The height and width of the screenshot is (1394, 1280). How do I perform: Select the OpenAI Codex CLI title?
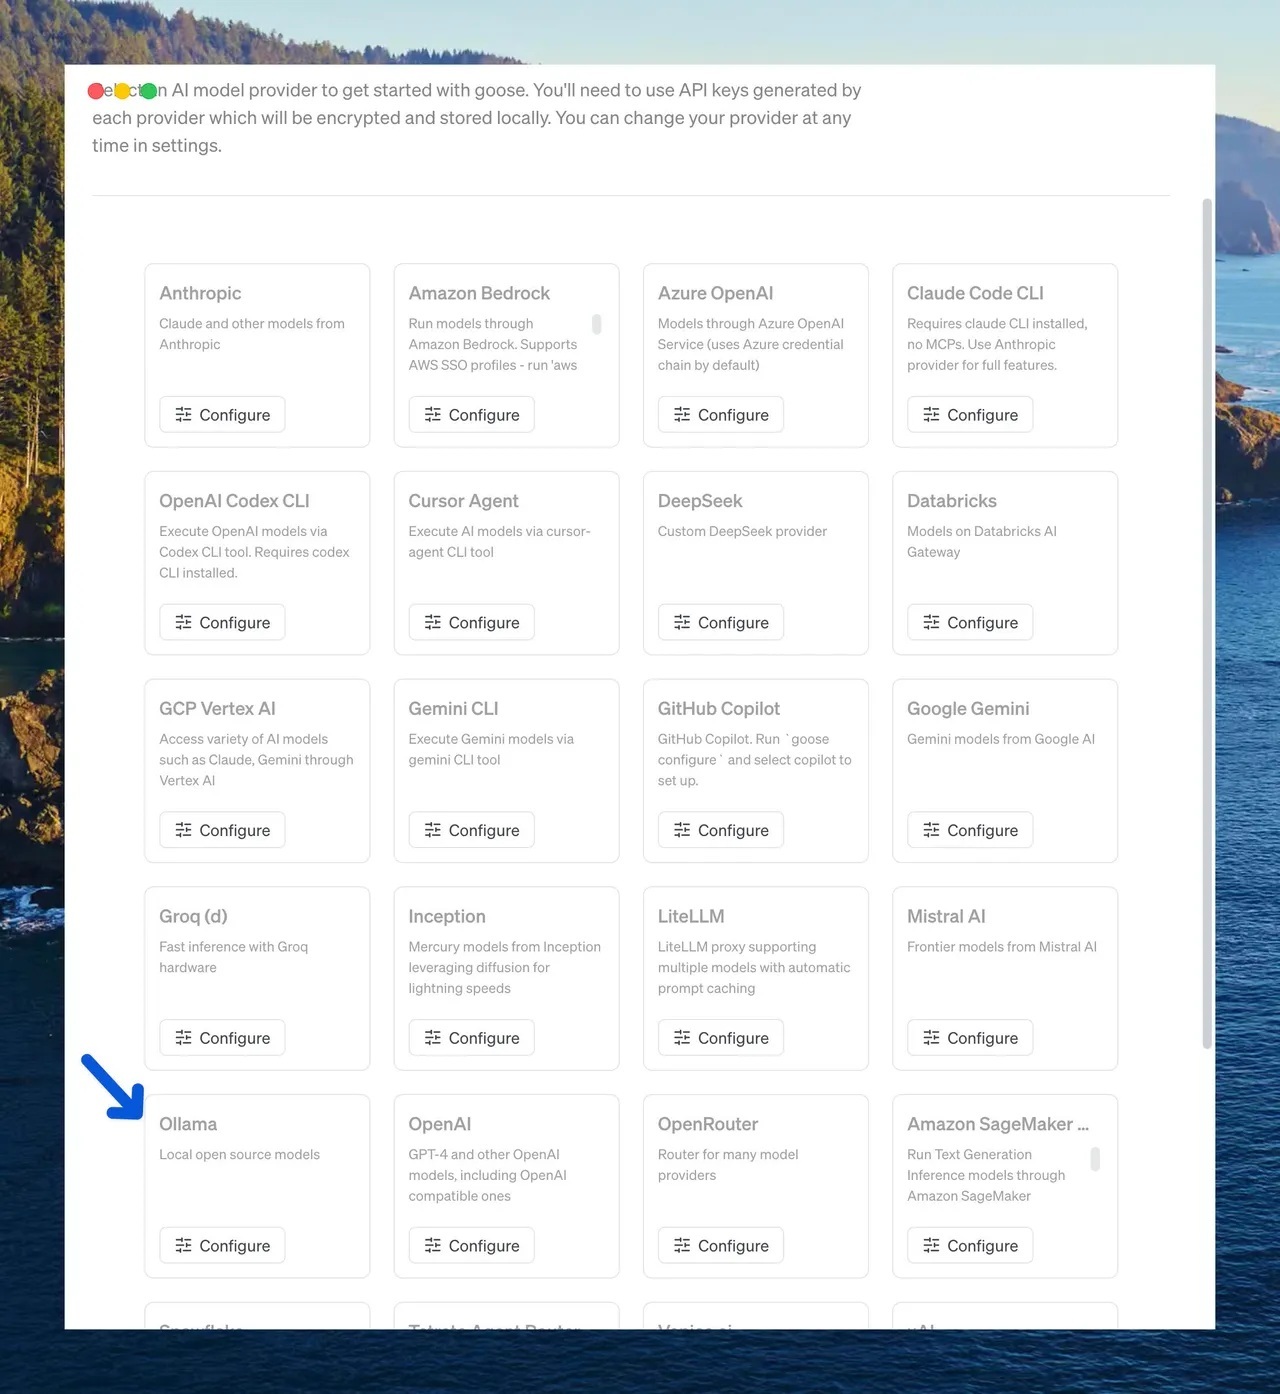234,501
